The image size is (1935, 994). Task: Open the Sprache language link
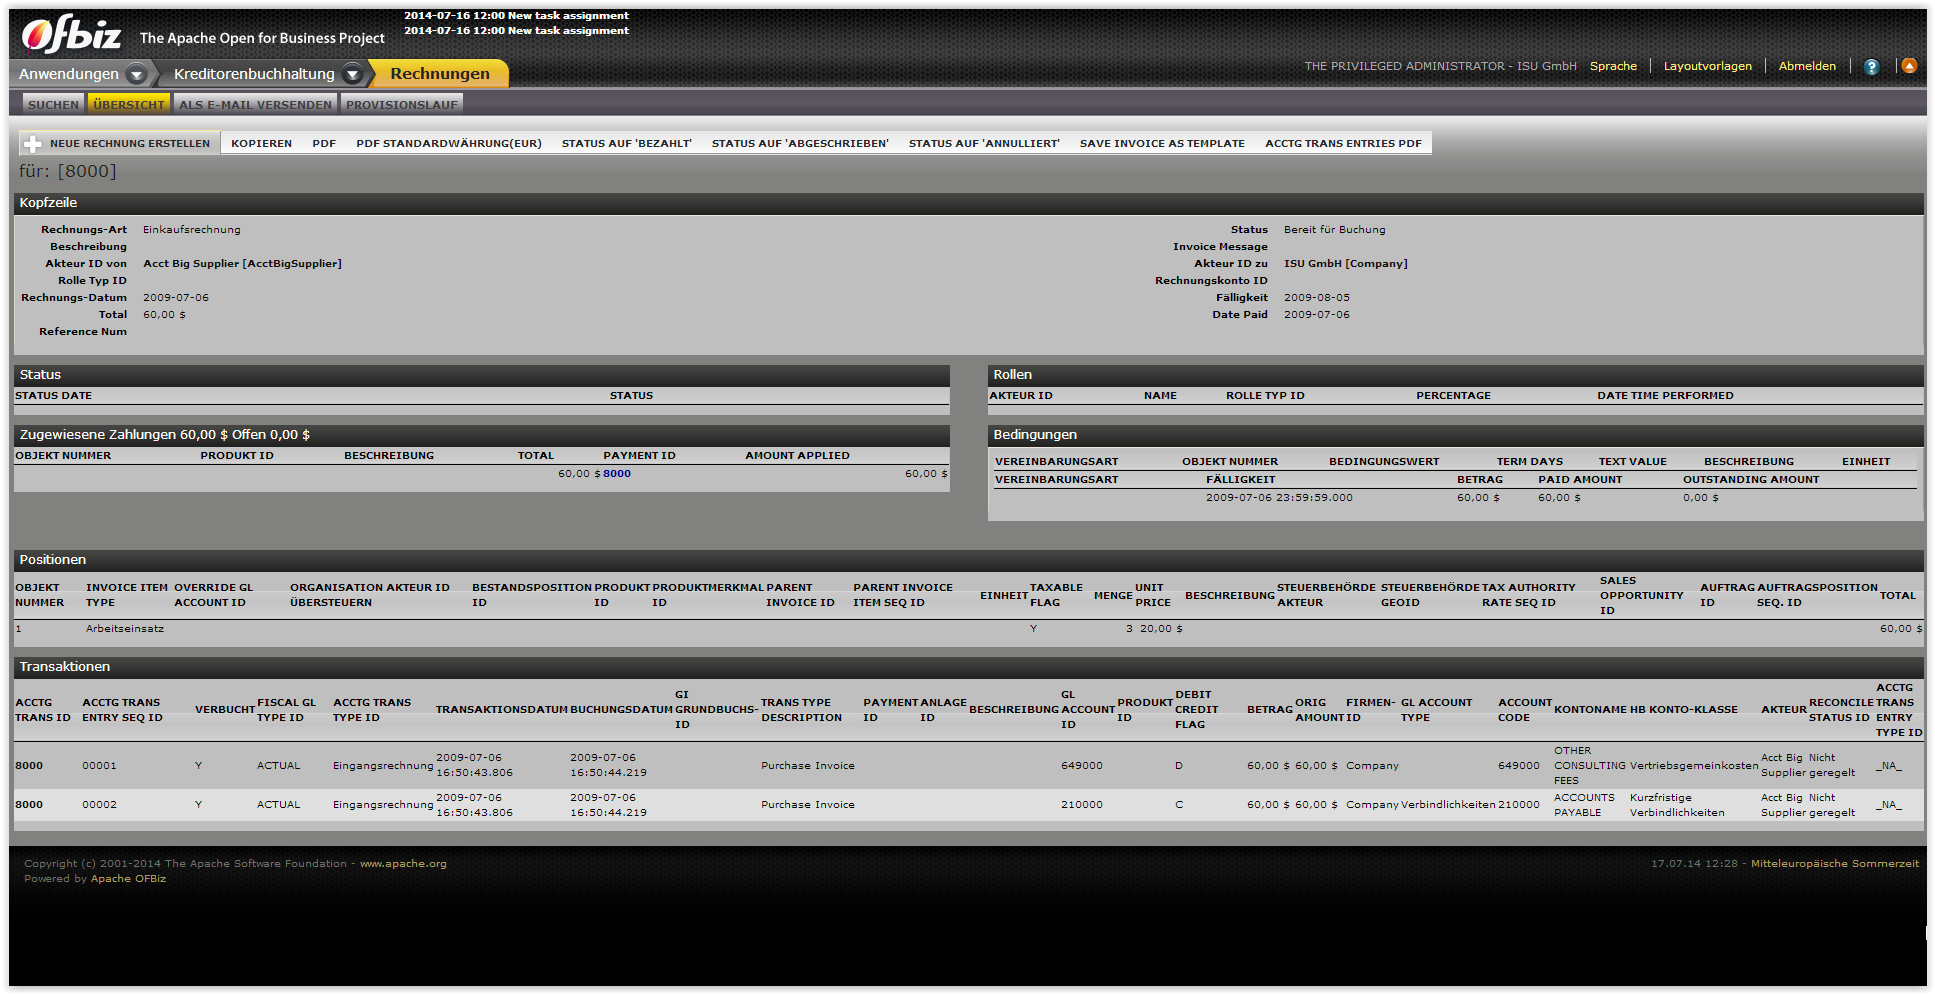[1613, 66]
